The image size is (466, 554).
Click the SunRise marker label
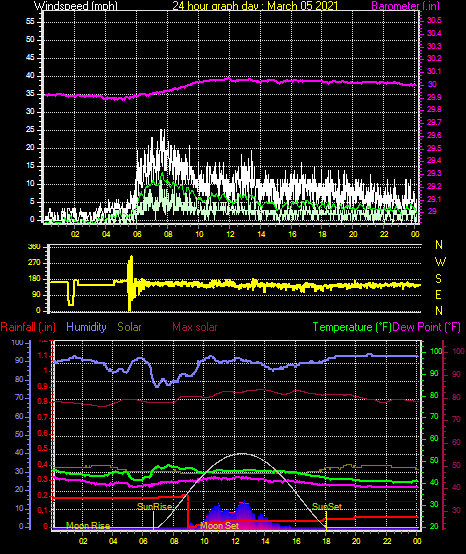[154, 507]
